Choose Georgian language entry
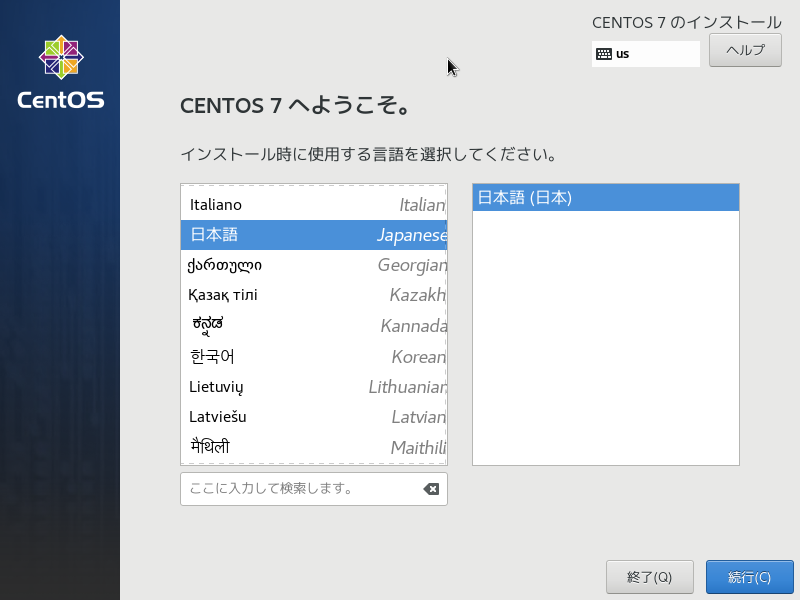The image size is (800, 600). (x=313, y=265)
